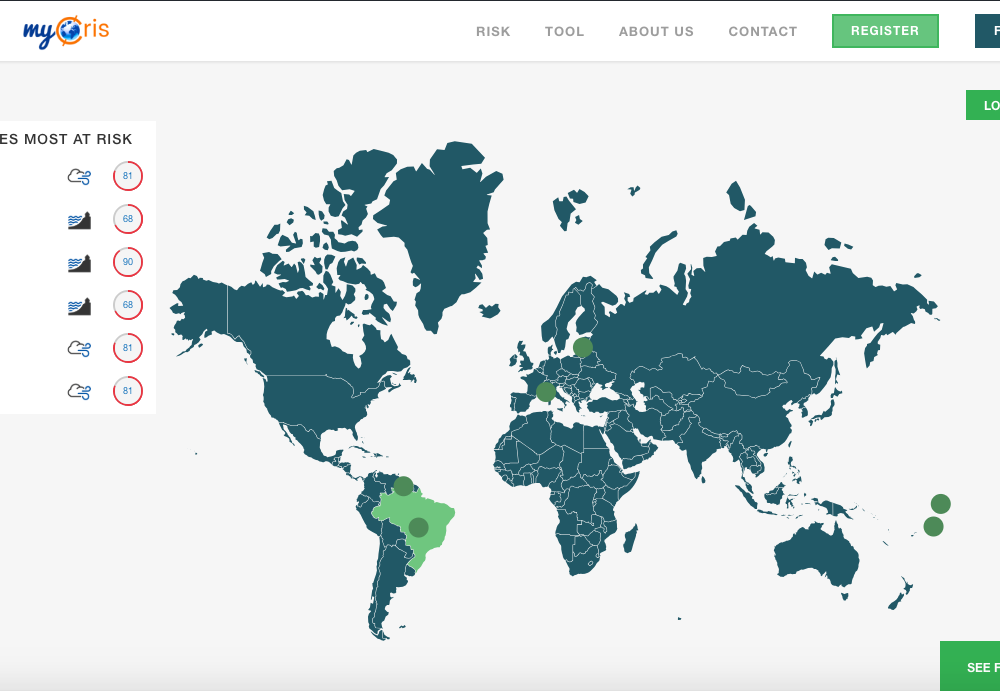Open the Tool menu item
1000x691 pixels.
tap(564, 32)
